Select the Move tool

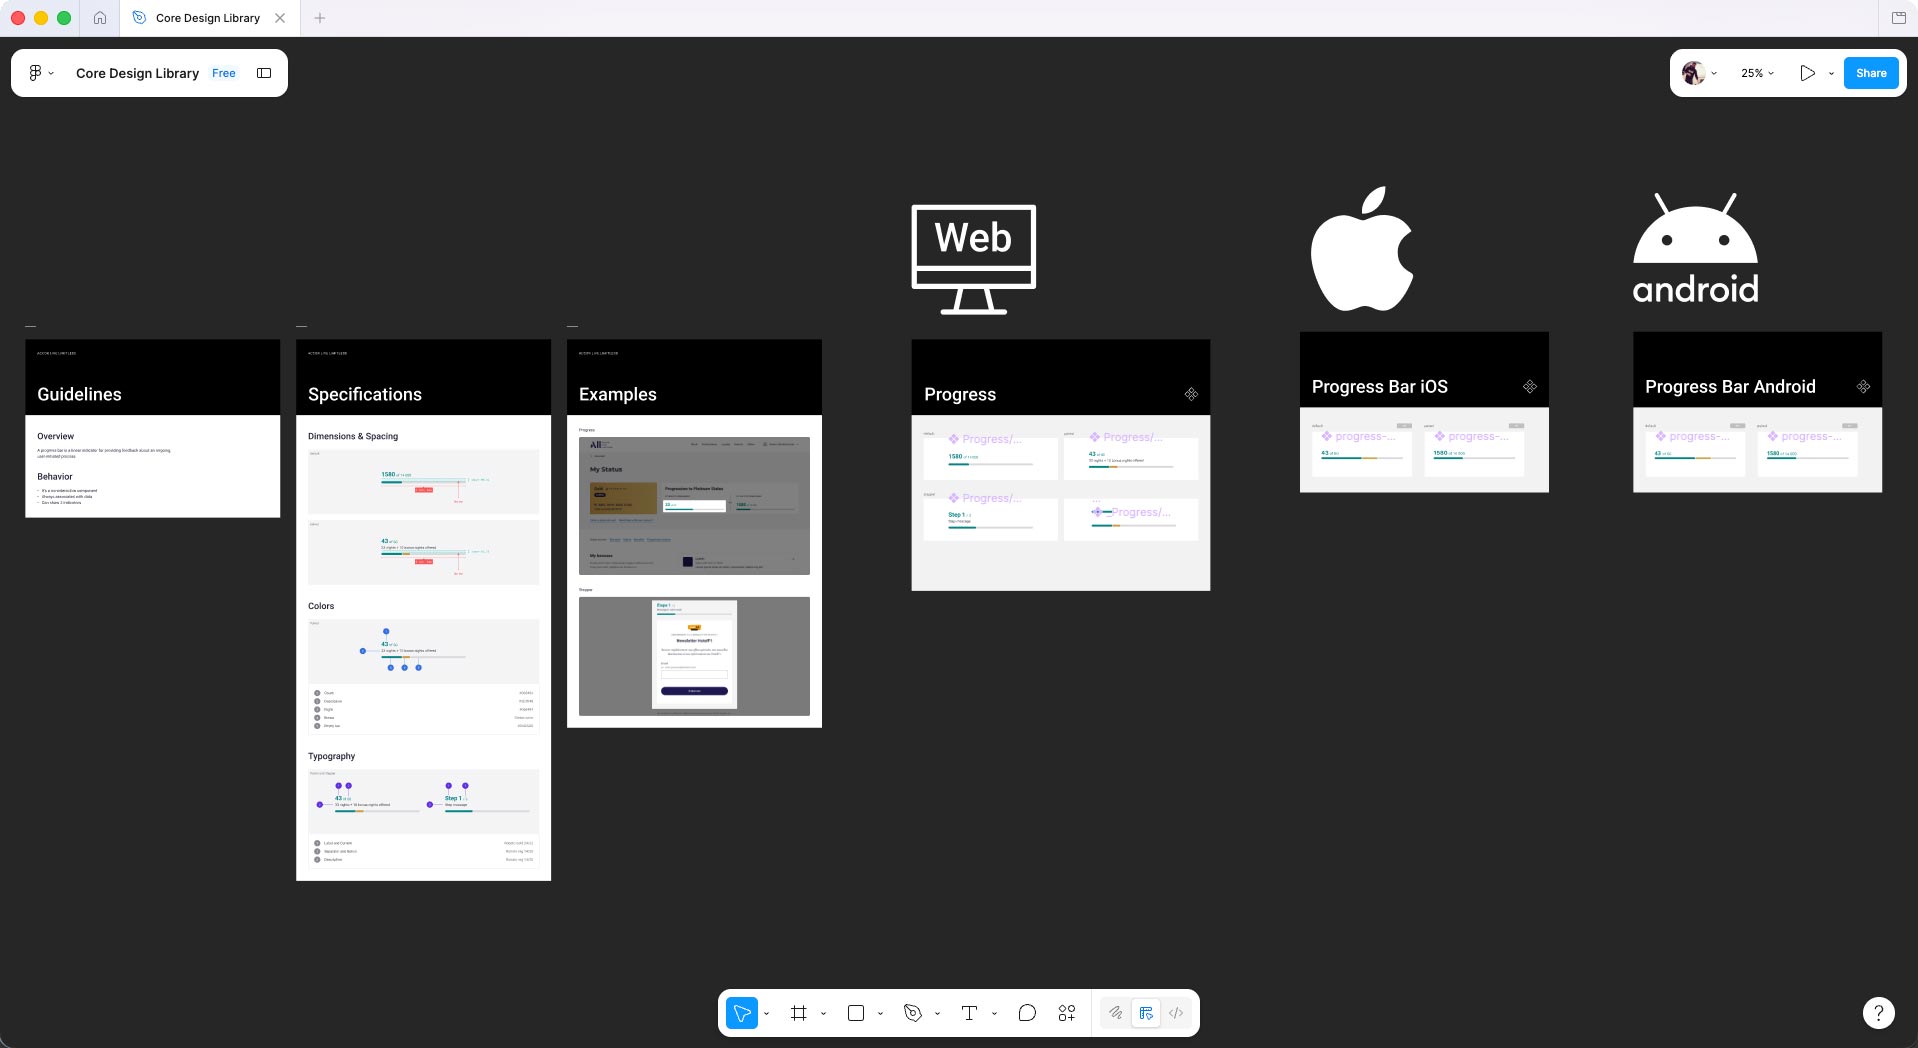point(742,1013)
